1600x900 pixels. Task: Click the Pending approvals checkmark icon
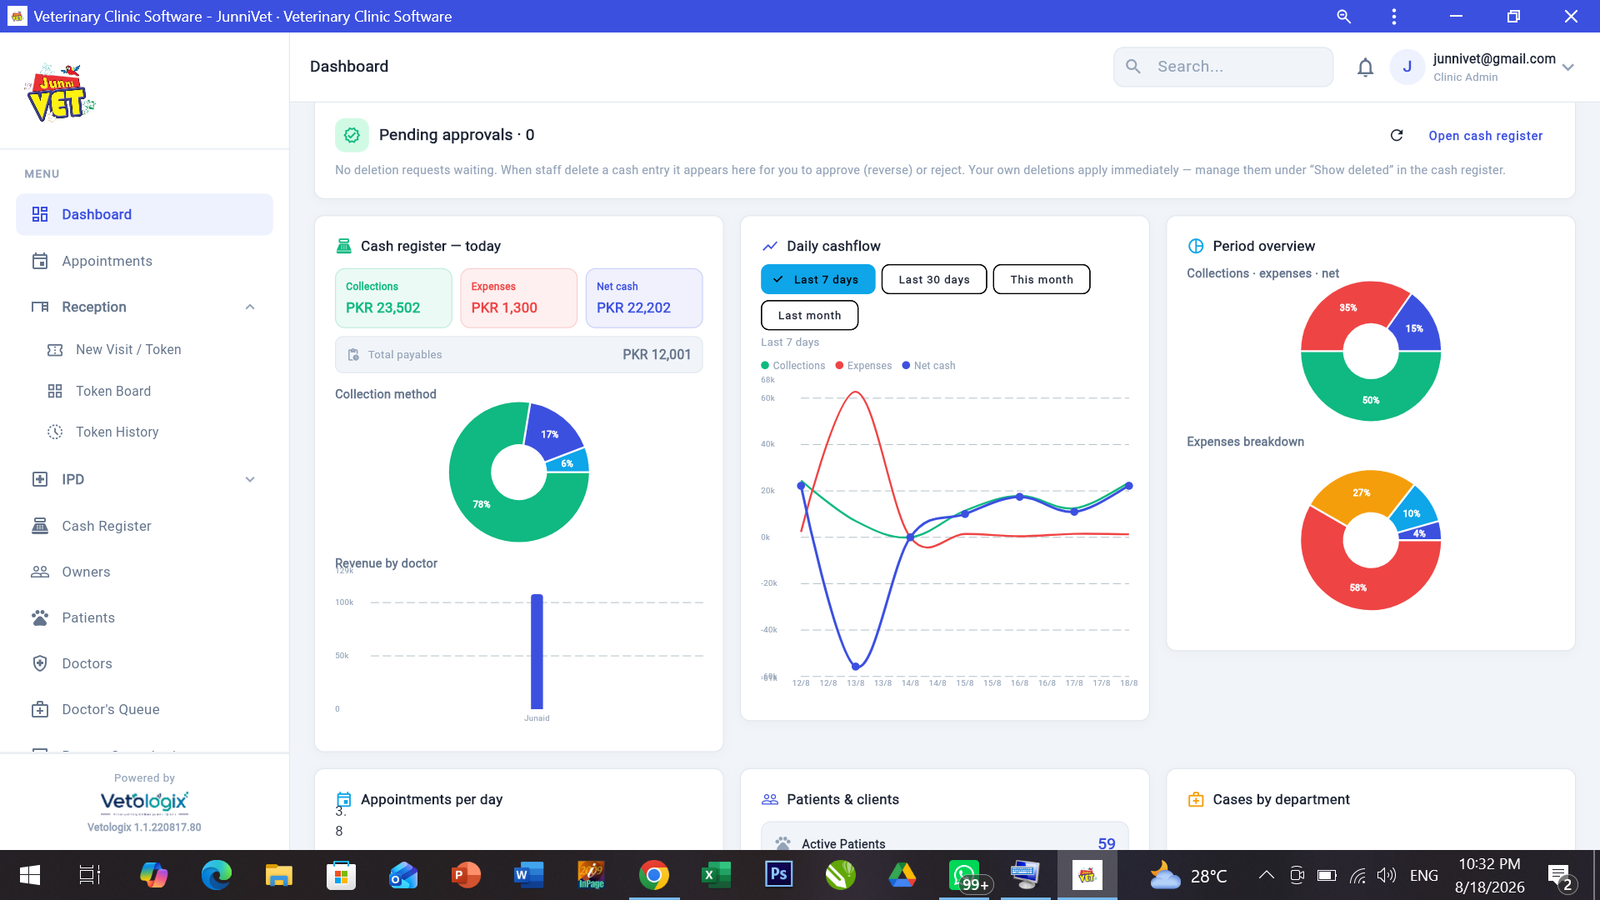(x=352, y=135)
